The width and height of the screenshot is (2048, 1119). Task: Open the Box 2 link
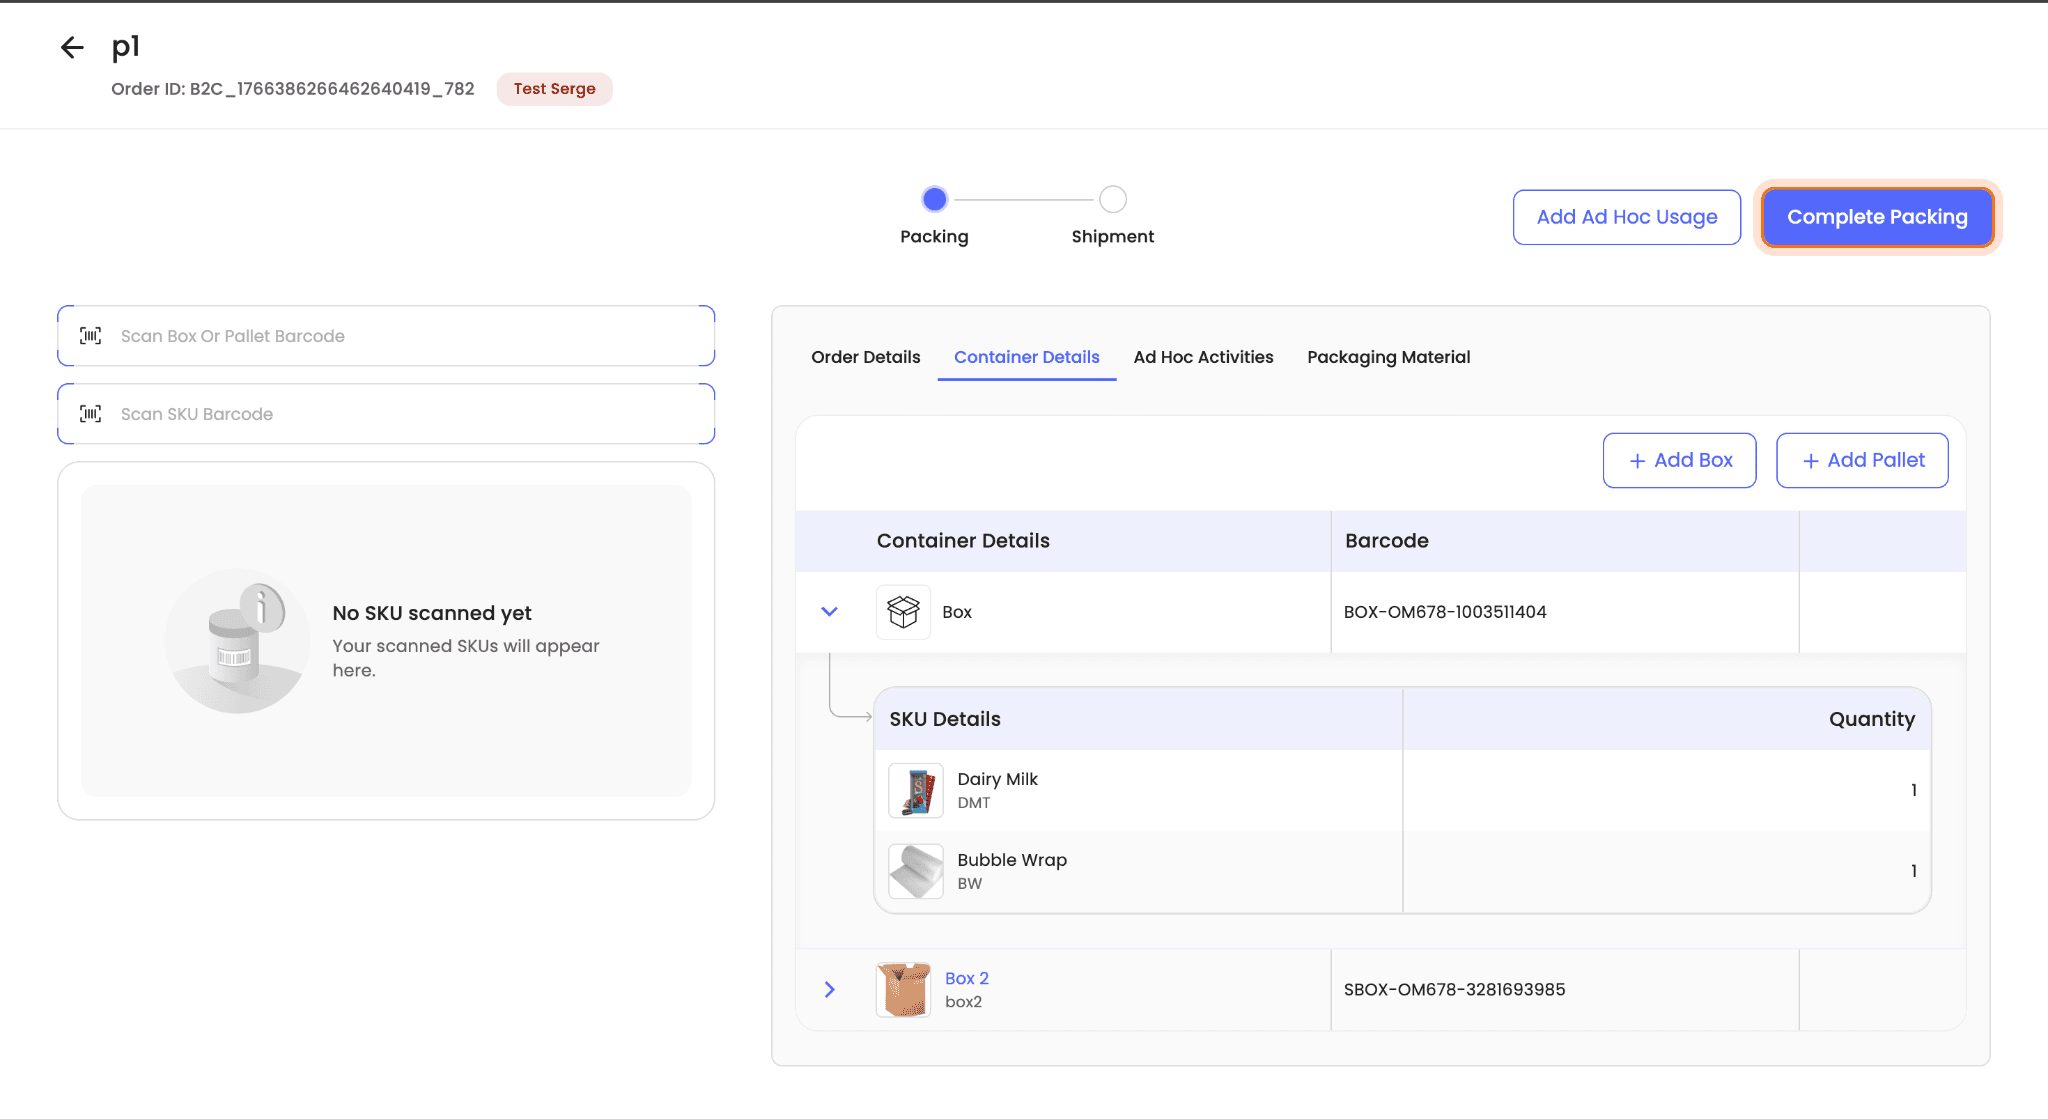[x=966, y=978]
